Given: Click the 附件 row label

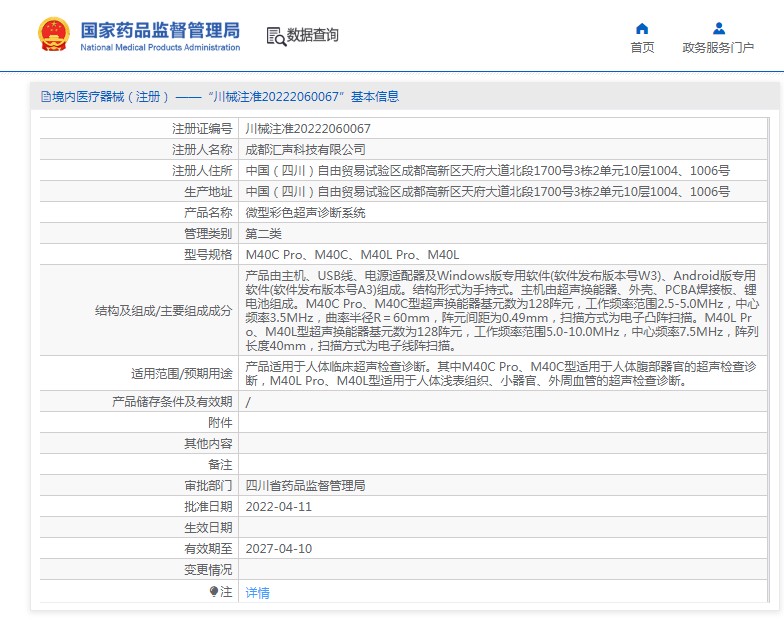Looking at the screenshot, I should point(220,423).
